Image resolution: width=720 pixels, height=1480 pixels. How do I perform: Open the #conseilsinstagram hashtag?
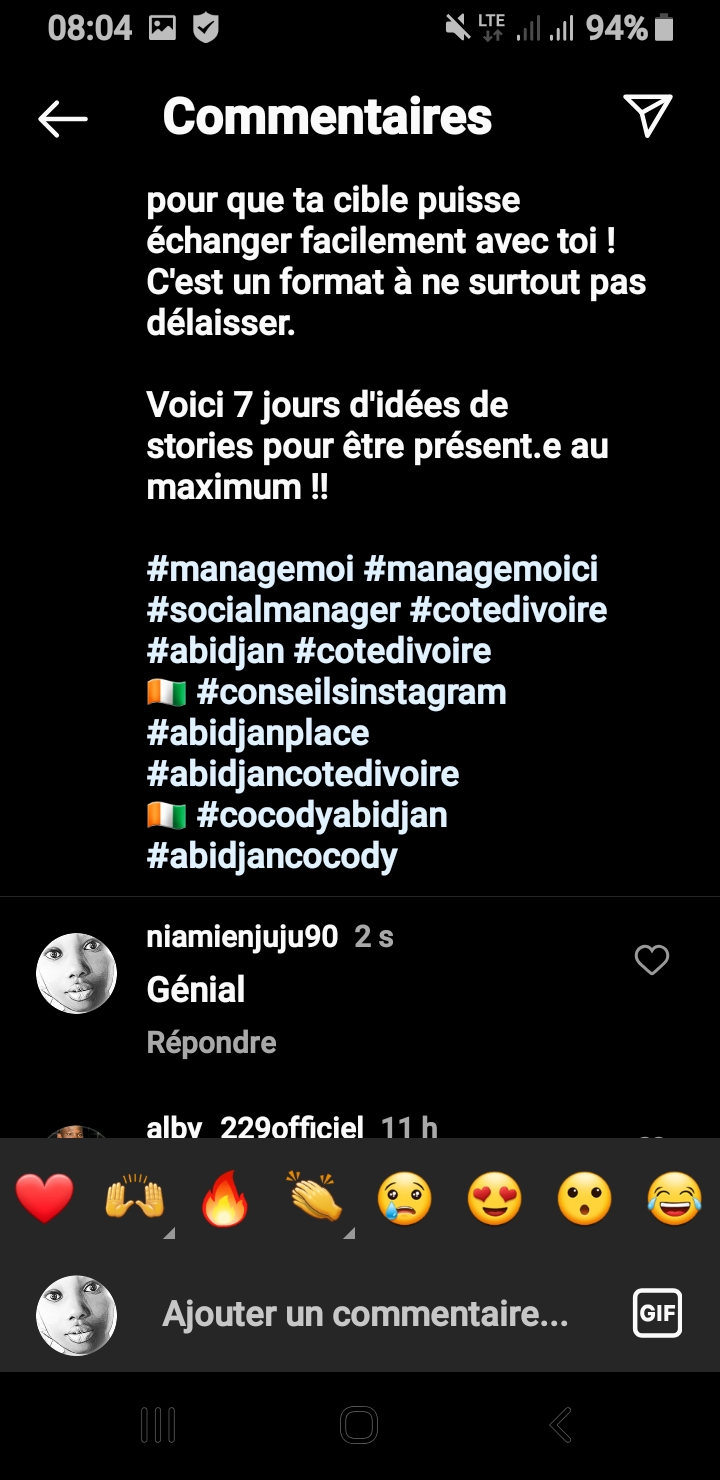pyautogui.click(x=351, y=692)
